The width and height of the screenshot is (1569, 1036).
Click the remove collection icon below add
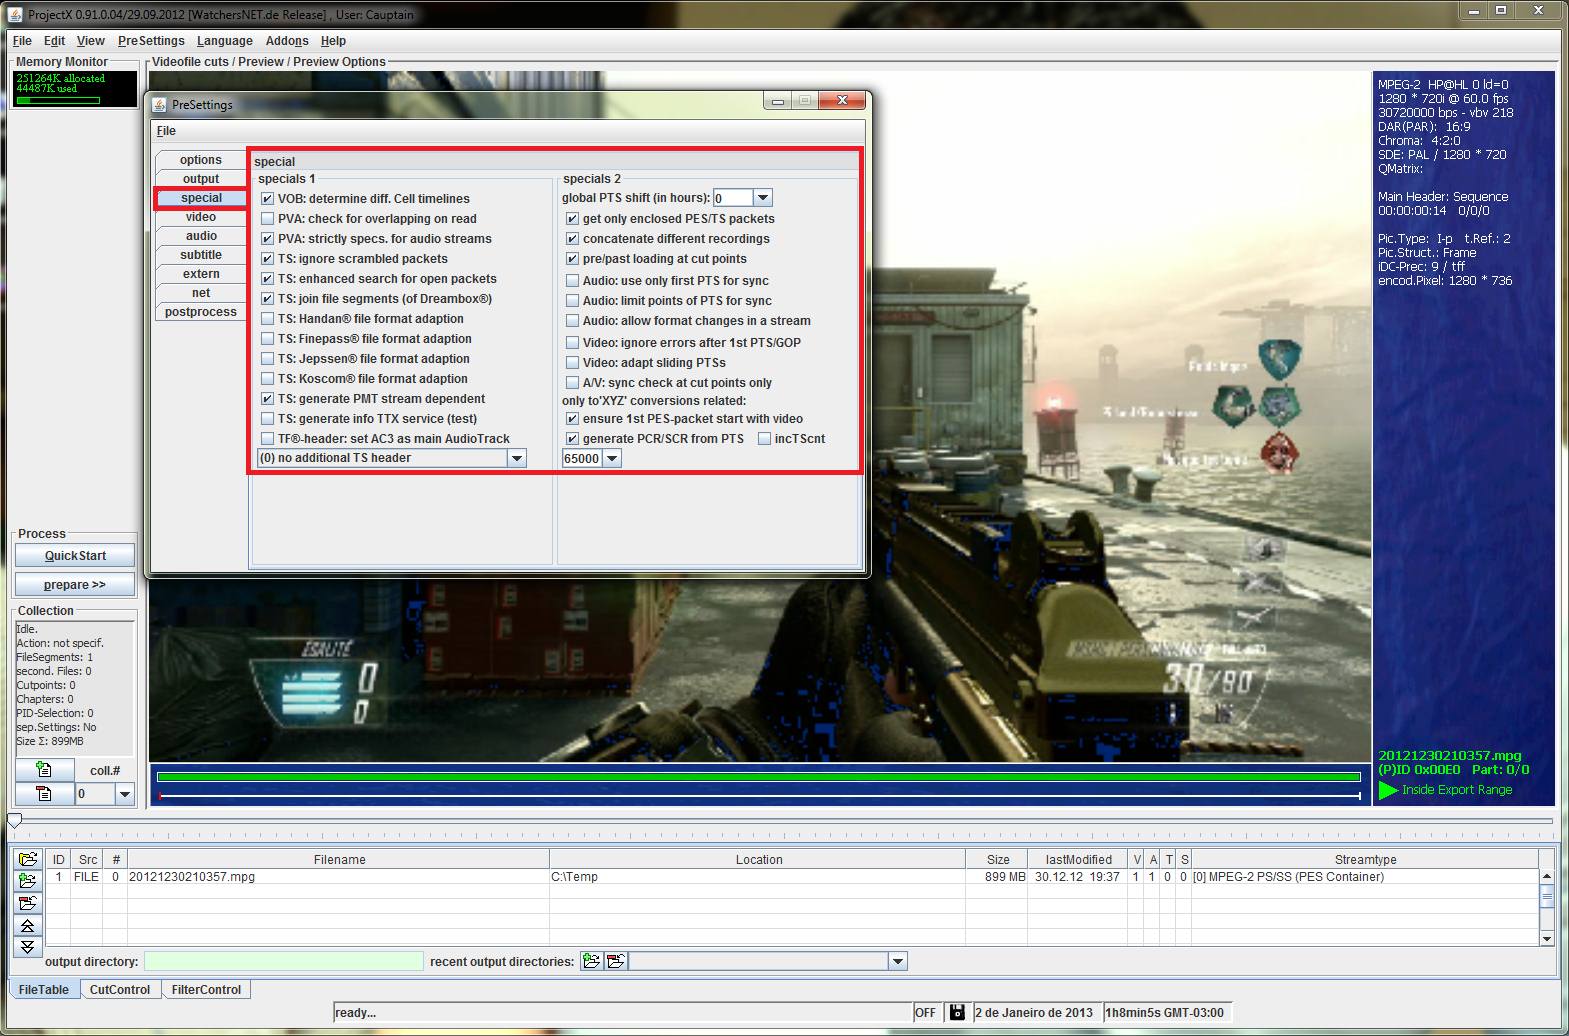pyautogui.click(x=44, y=794)
